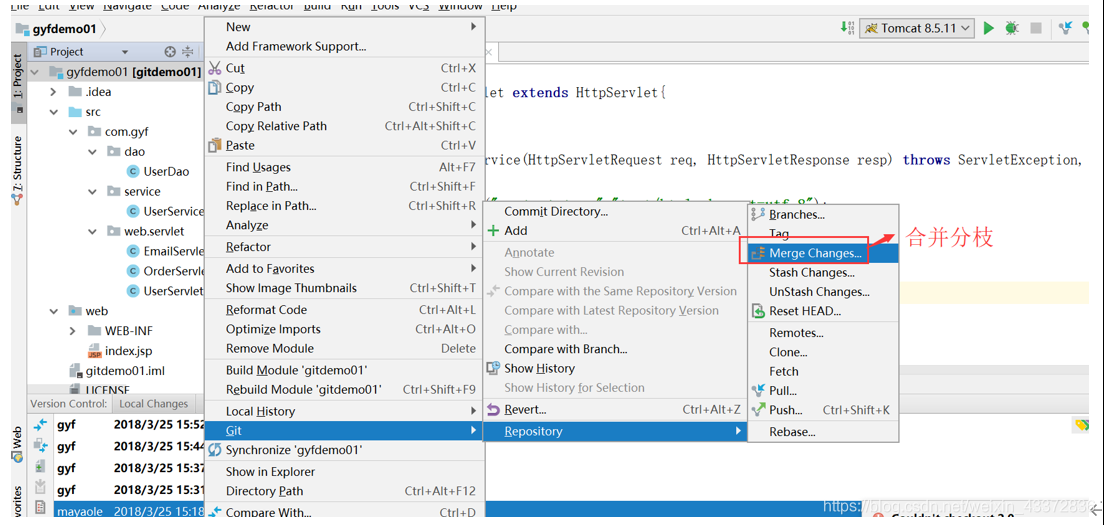Viewport: 1105px width, 525px height.
Task: Select the UserDao class
Action: point(157,171)
